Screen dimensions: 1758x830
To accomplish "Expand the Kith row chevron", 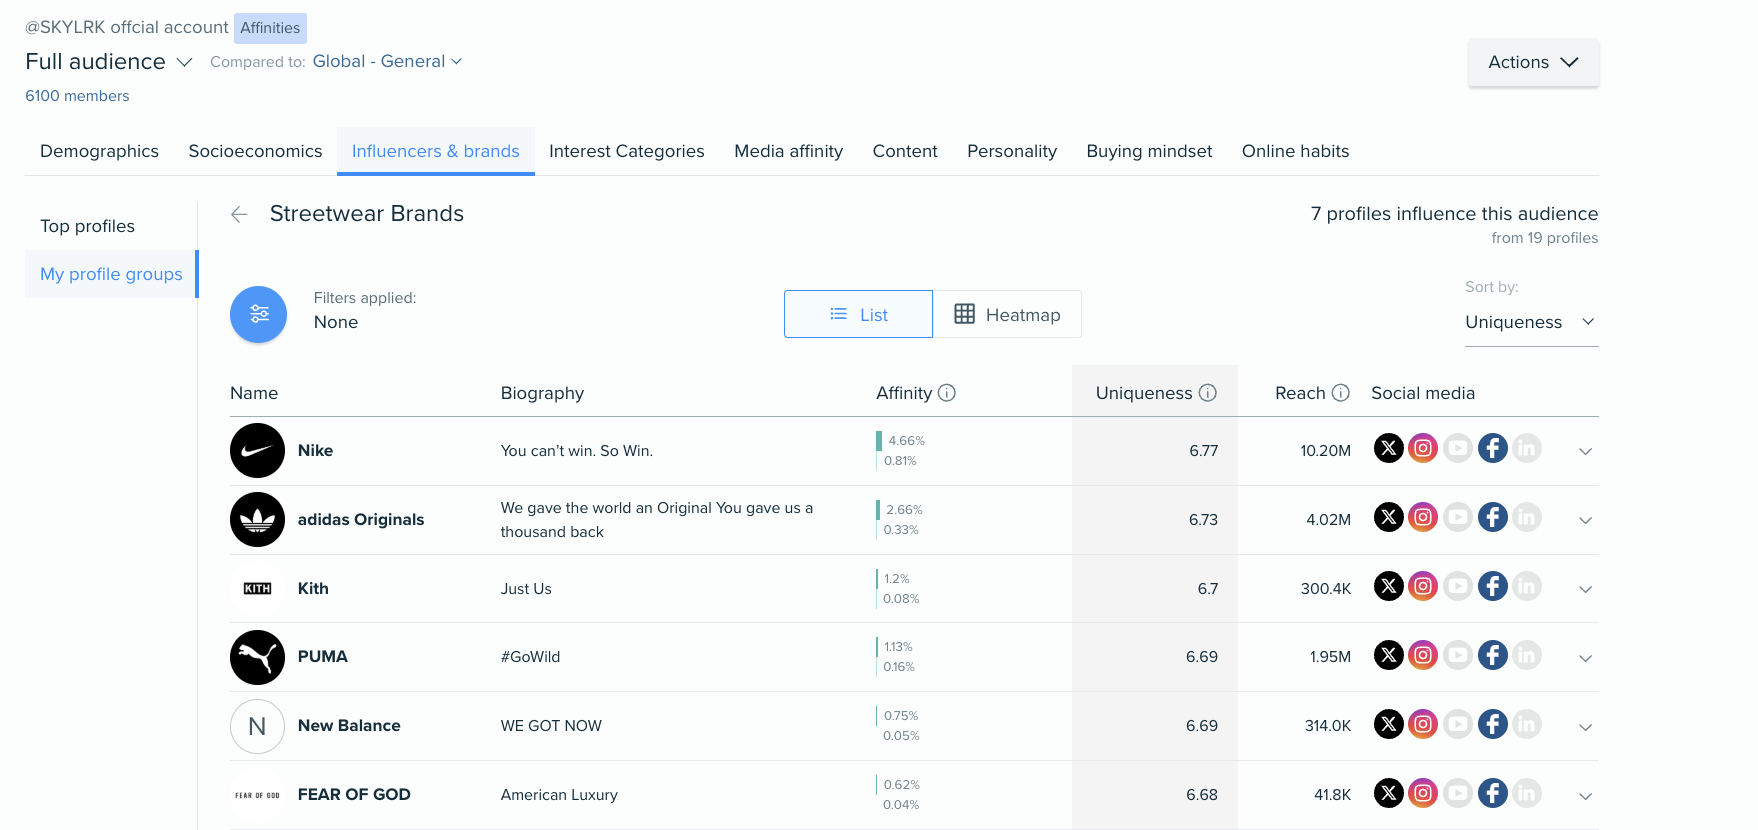I will (1585, 589).
